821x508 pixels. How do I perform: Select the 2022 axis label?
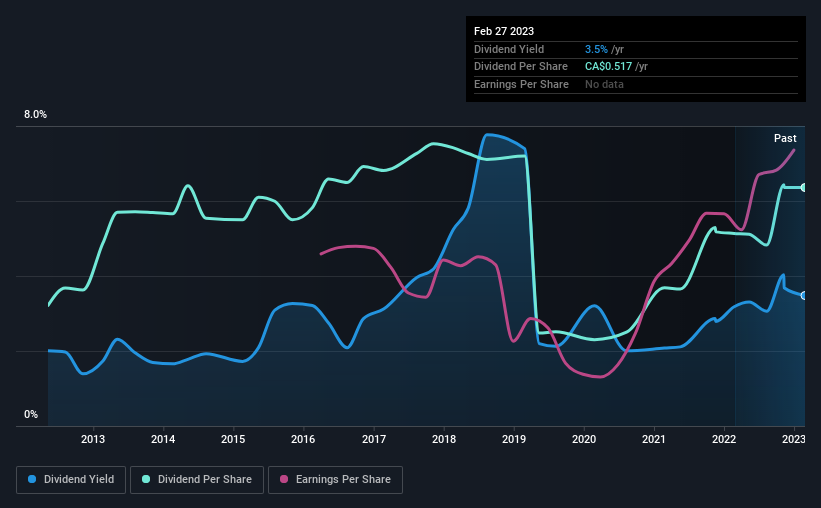(724, 439)
